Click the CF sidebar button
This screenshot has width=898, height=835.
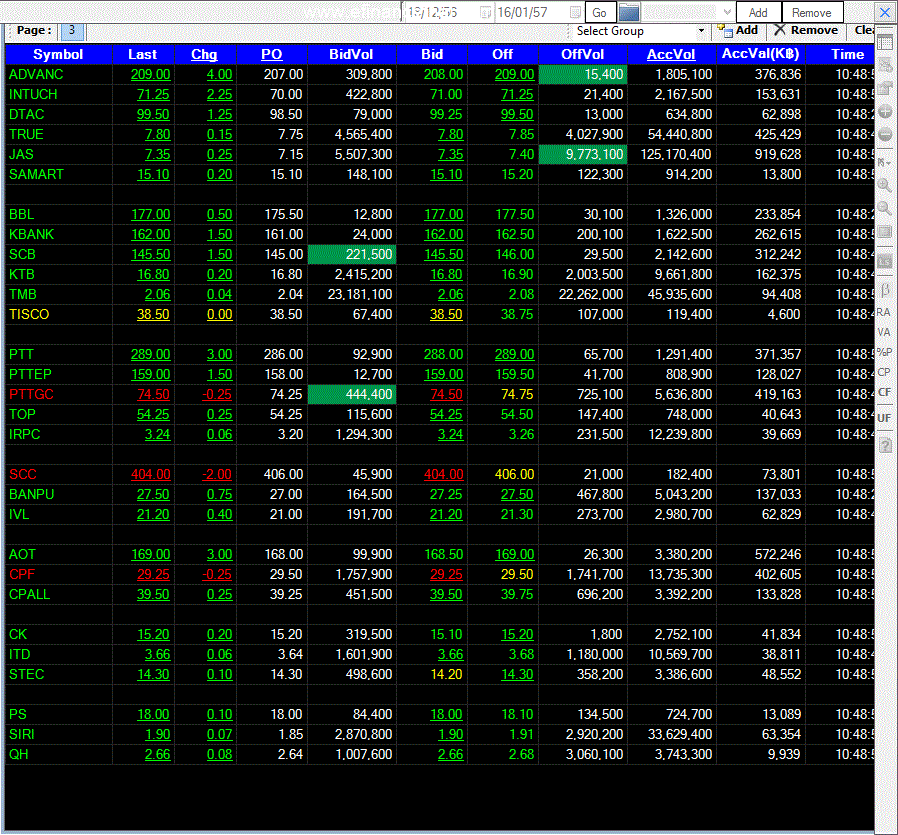[x=884, y=392]
